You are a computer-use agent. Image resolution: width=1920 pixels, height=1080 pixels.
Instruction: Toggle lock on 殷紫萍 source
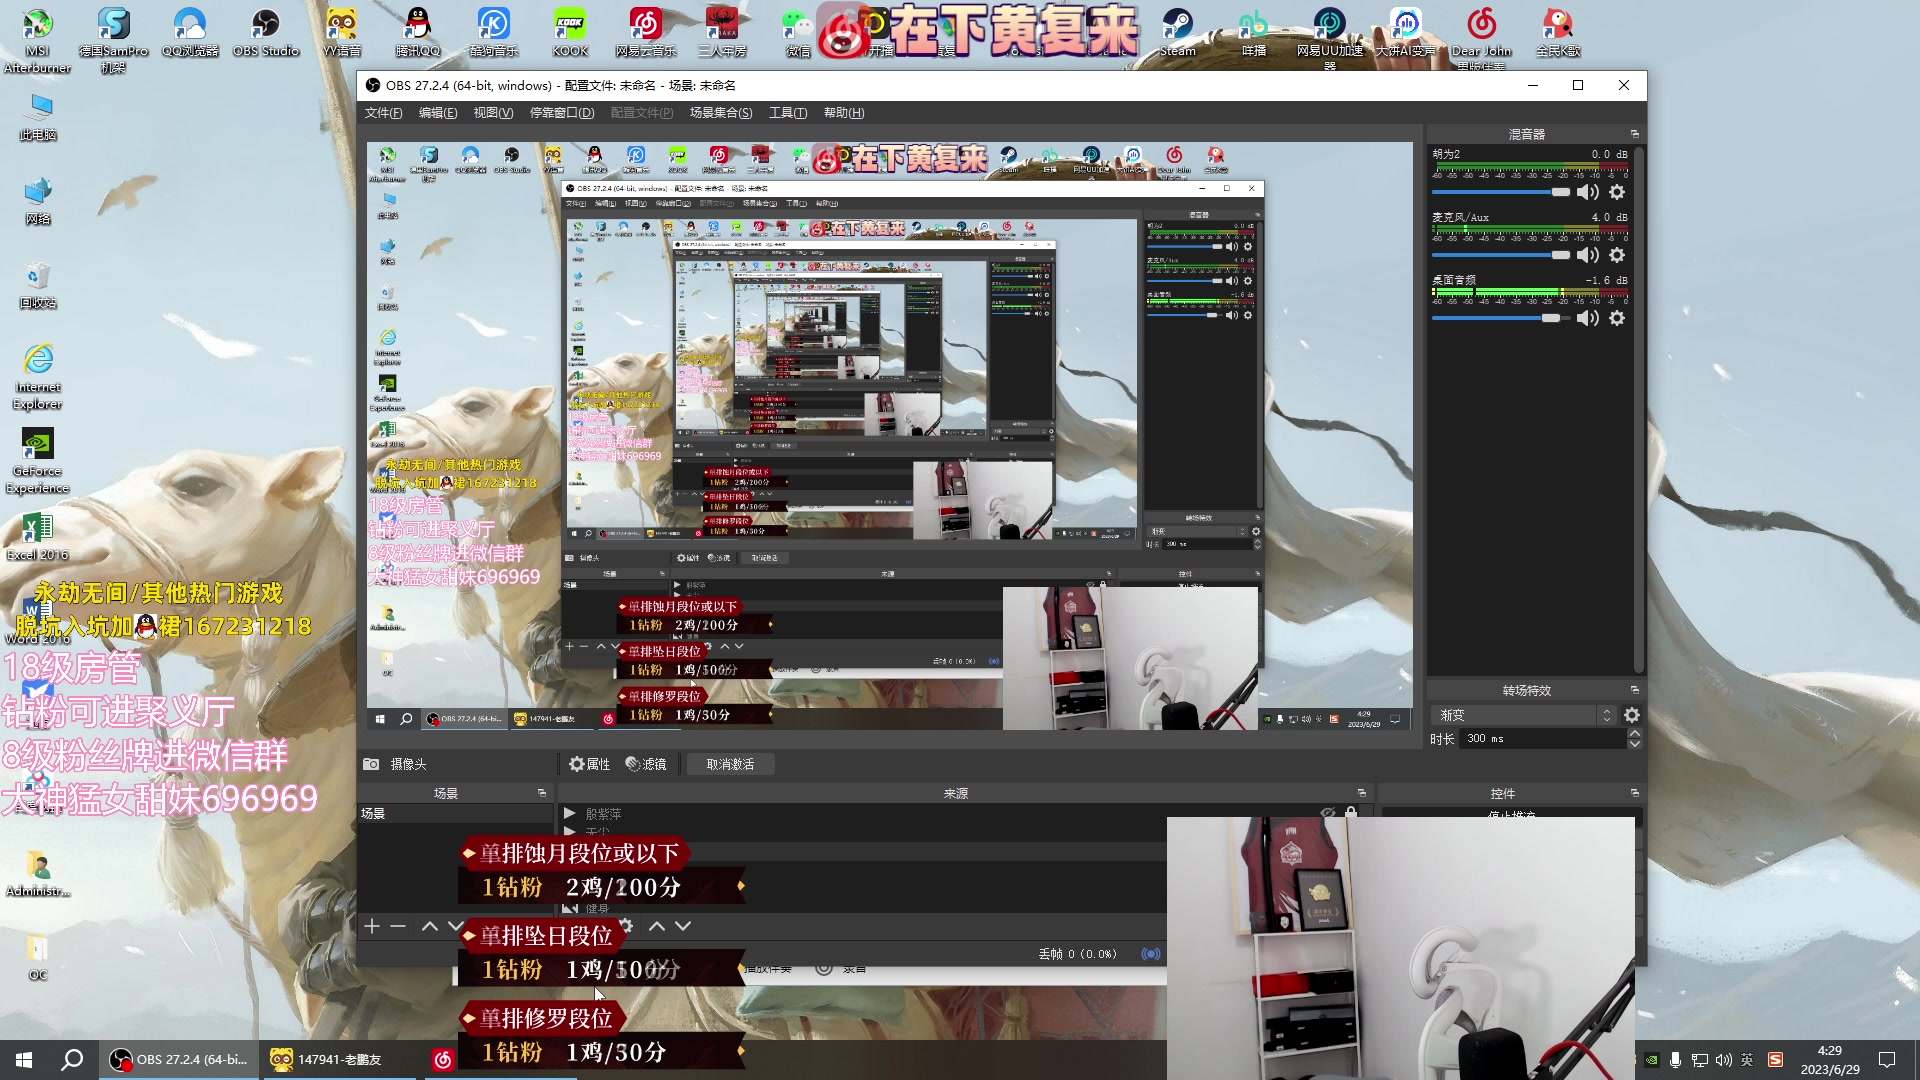point(1351,814)
